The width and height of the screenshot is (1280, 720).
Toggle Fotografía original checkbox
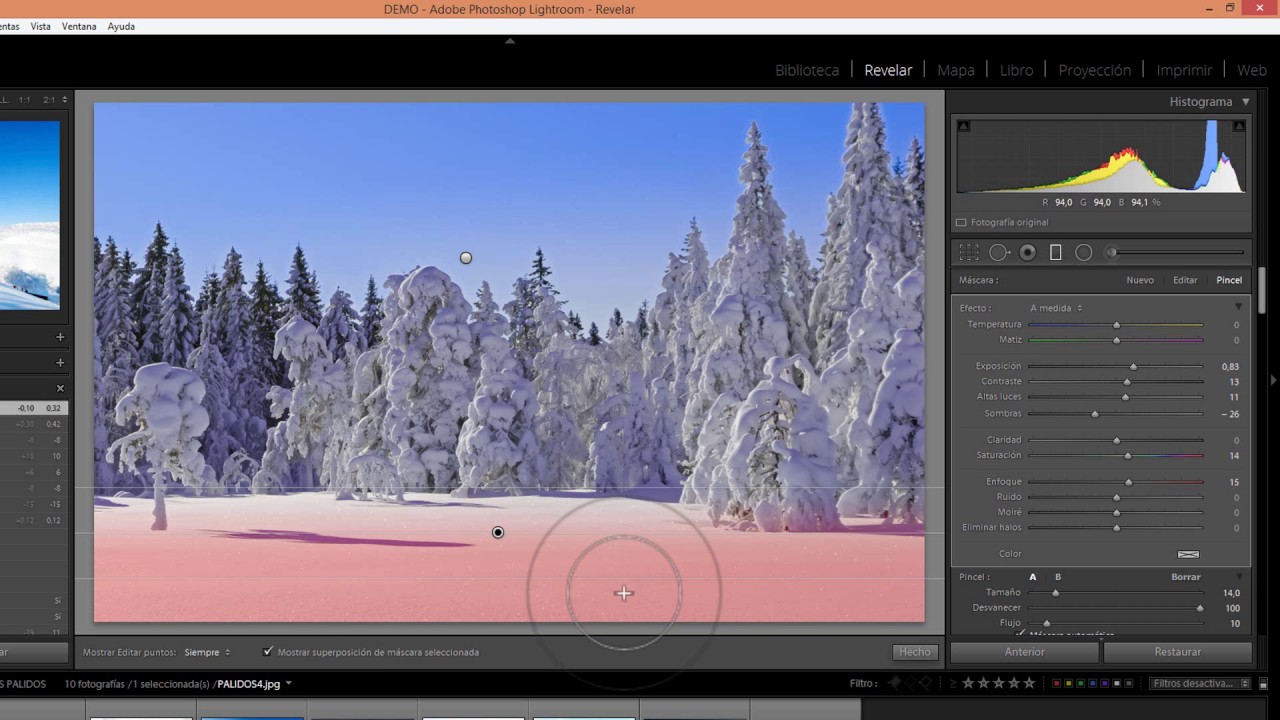point(961,223)
